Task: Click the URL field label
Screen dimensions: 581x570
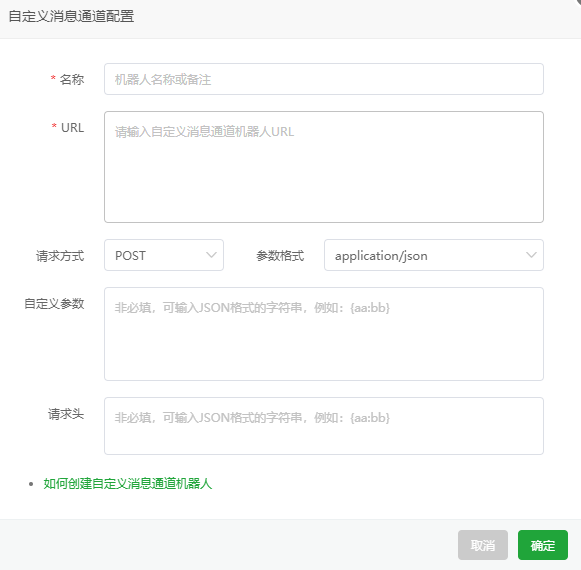Action: coord(72,127)
